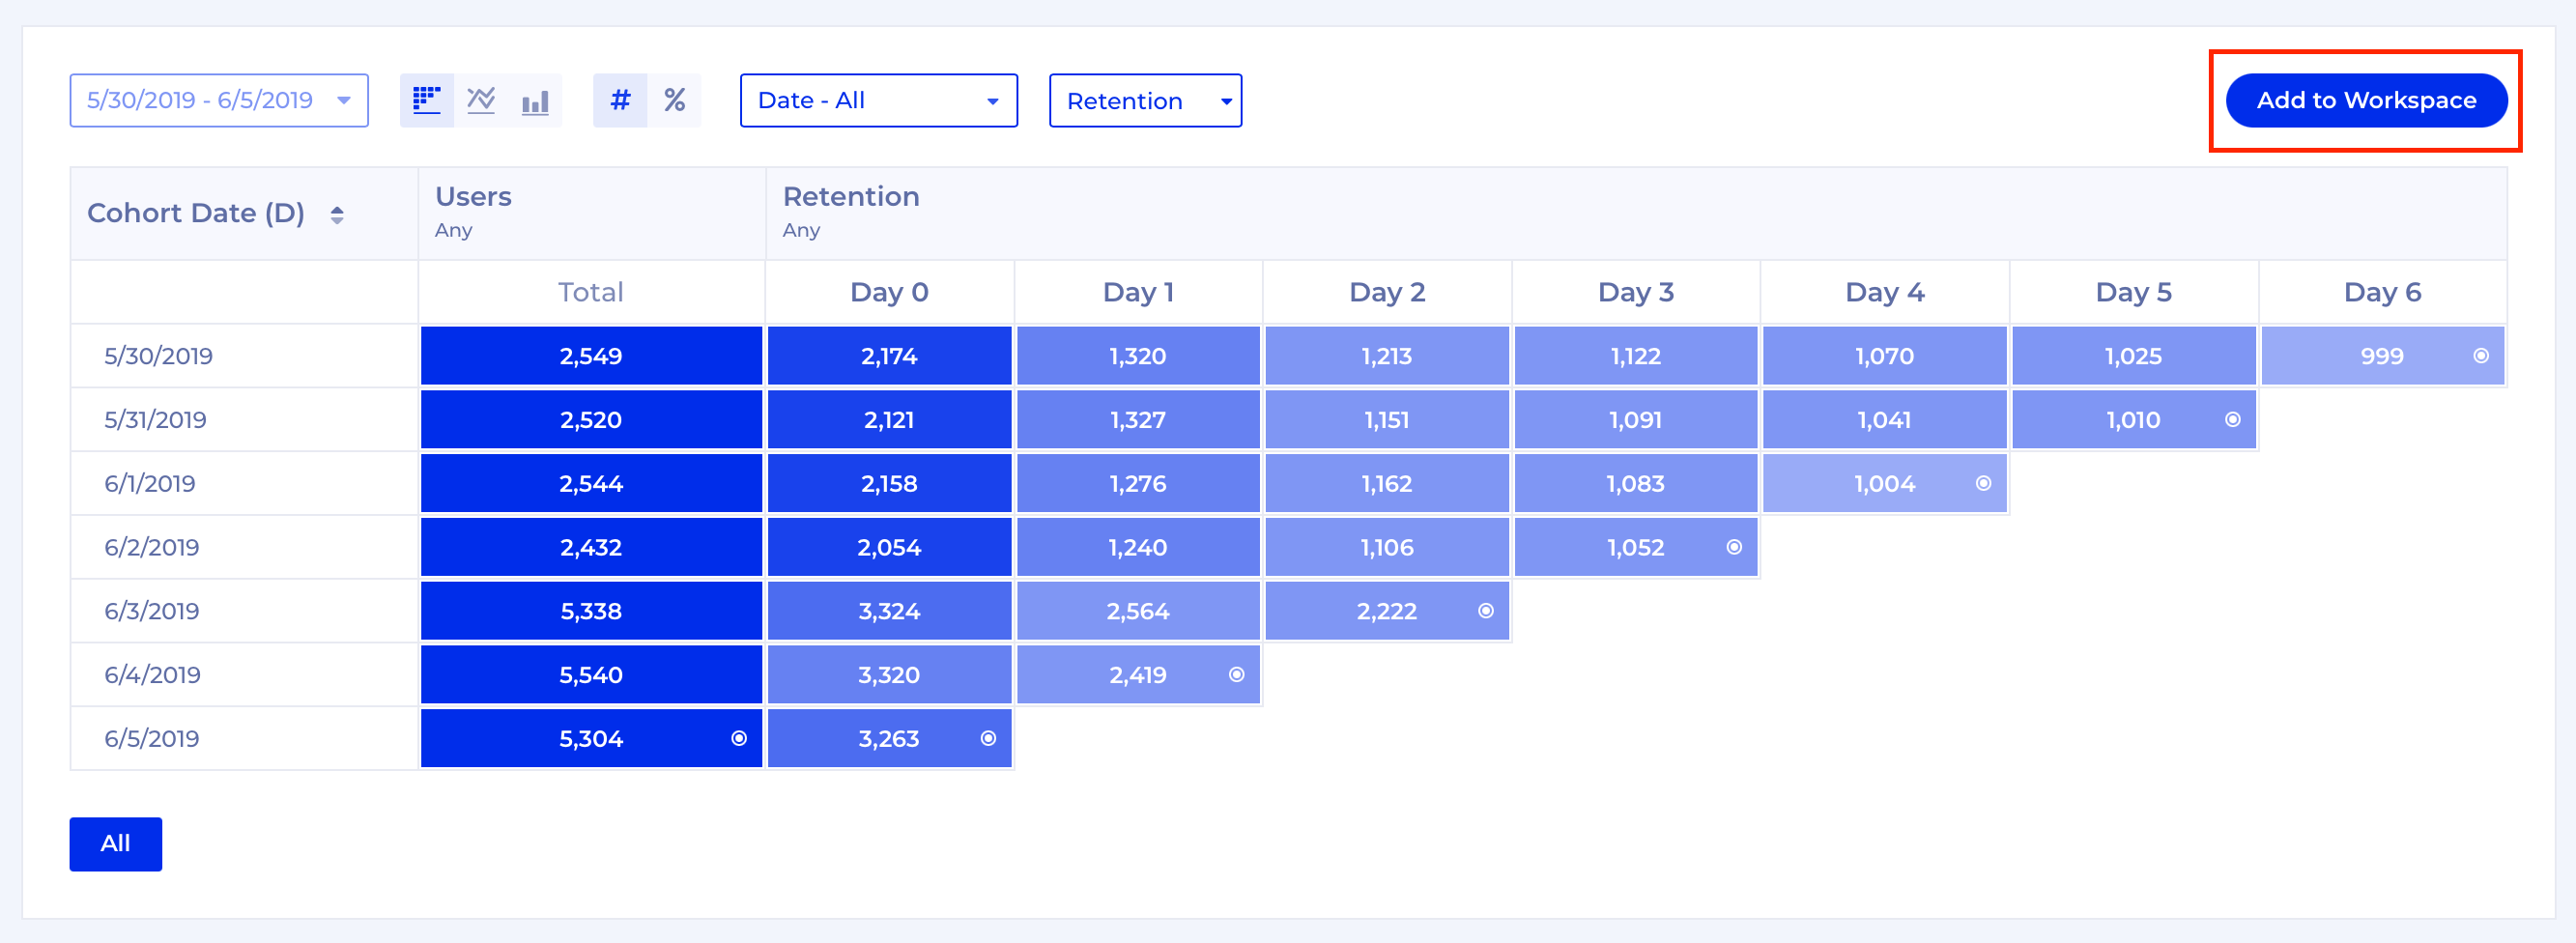The height and width of the screenshot is (943, 2576).
Task: Click the Add to Workspace button
Action: [x=2365, y=100]
